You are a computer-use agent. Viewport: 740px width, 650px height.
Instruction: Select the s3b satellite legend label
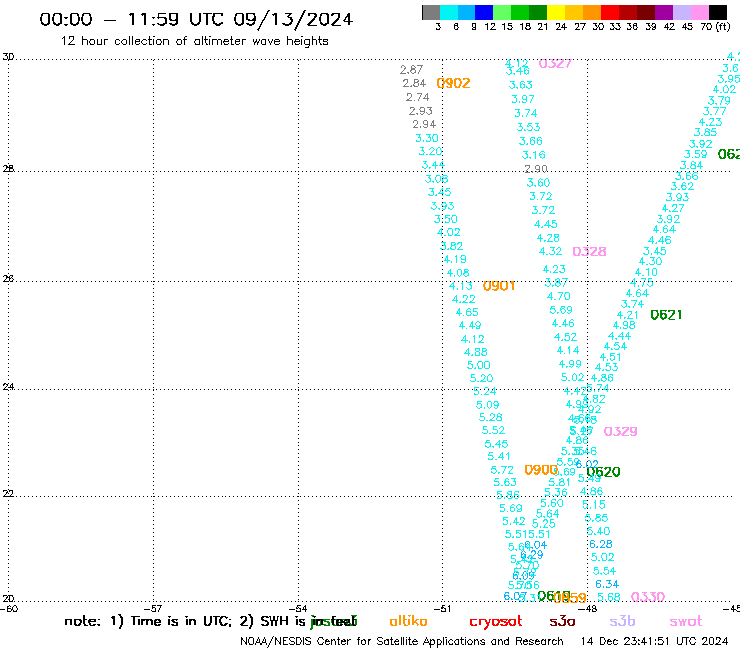pos(622,621)
